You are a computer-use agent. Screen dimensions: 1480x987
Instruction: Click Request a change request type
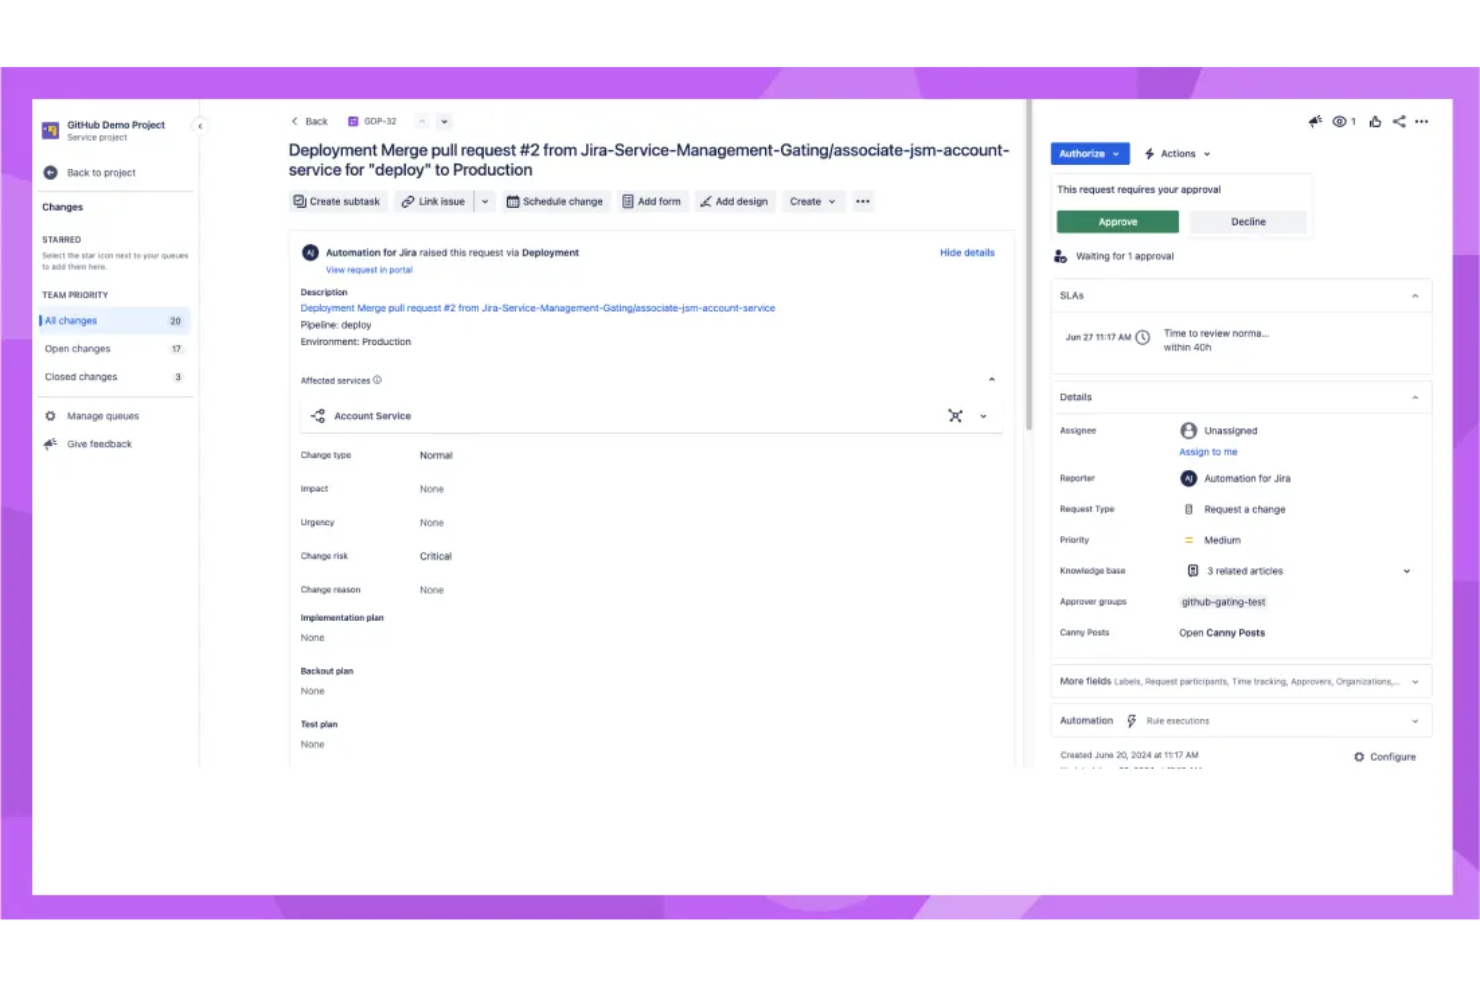point(1235,510)
